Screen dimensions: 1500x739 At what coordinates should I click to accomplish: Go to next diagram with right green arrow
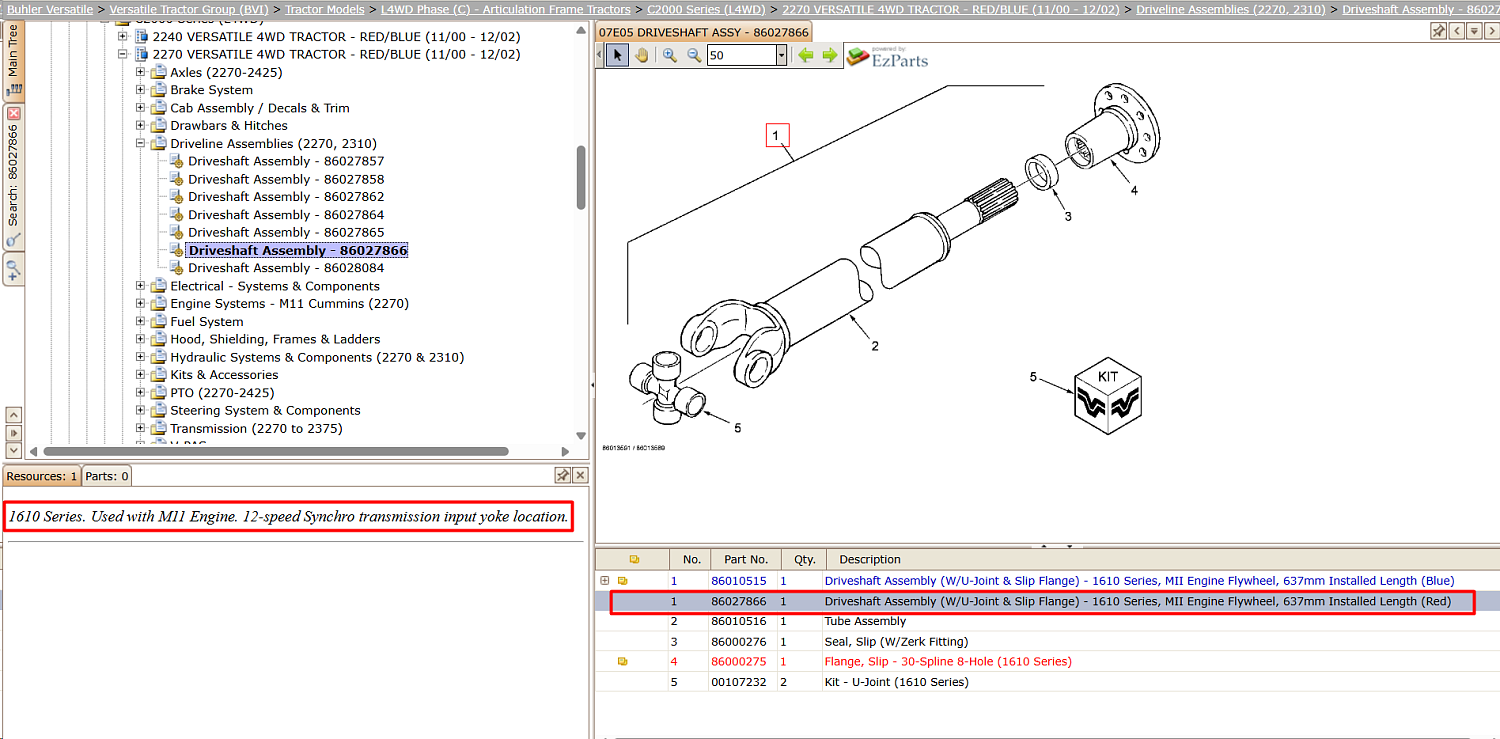click(830, 55)
